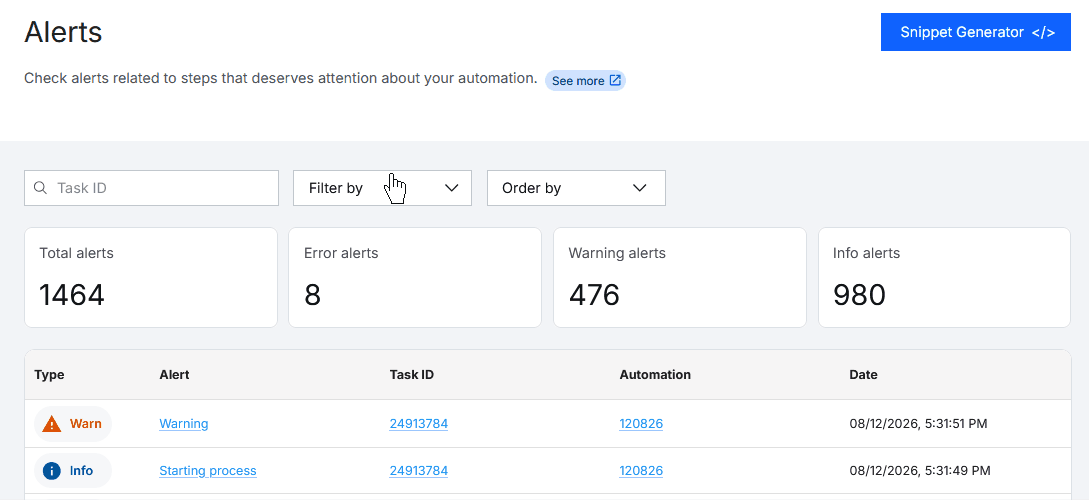This screenshot has width=1089, height=500.
Task: Click the Type column header
Action: coord(49,374)
